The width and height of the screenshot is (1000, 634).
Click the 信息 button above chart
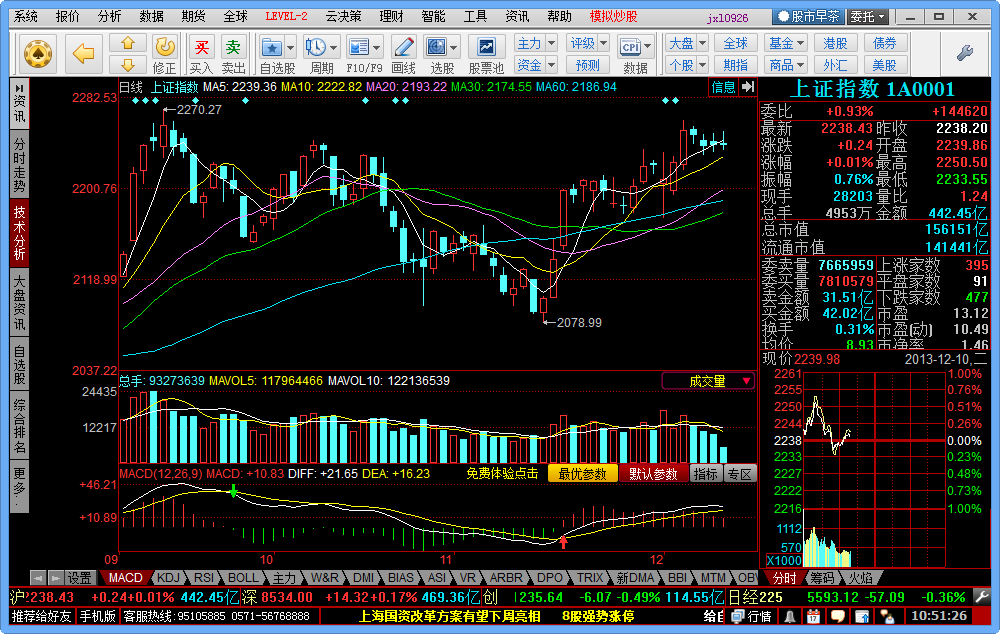tap(723, 87)
